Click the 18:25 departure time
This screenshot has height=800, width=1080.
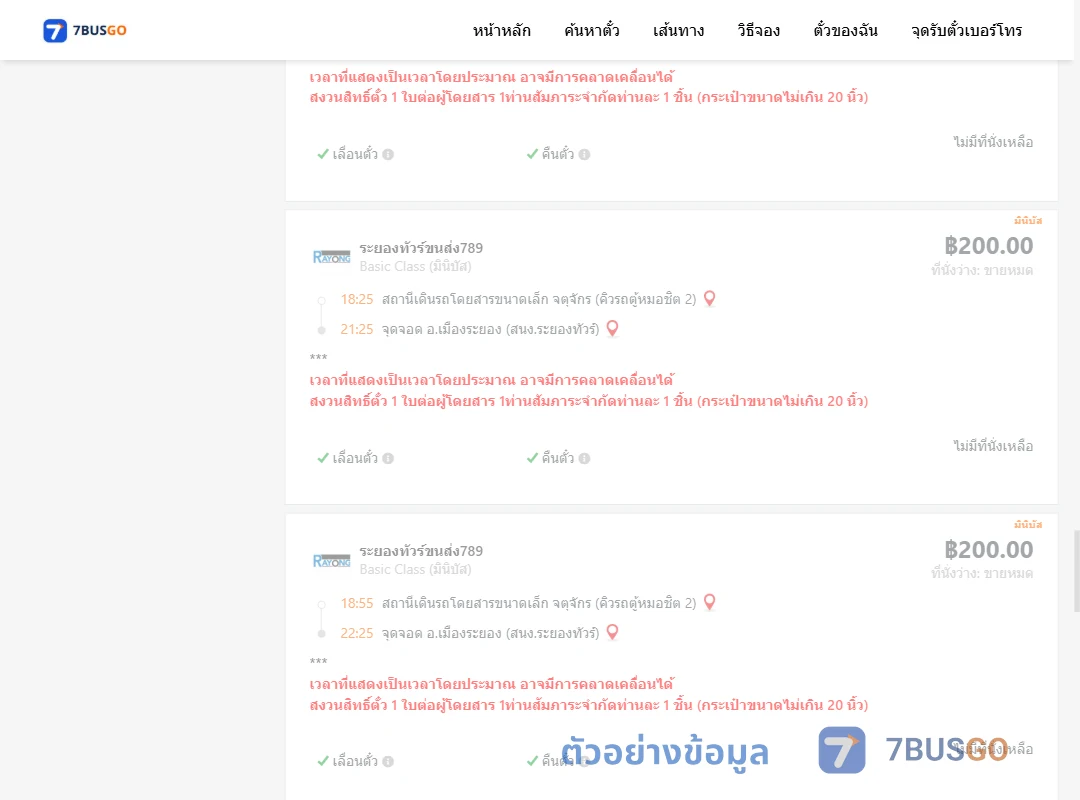[357, 299]
